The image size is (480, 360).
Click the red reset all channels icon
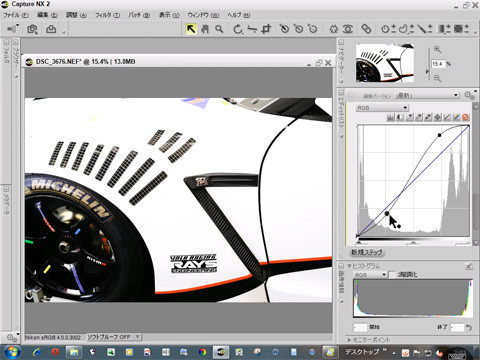click(x=465, y=117)
